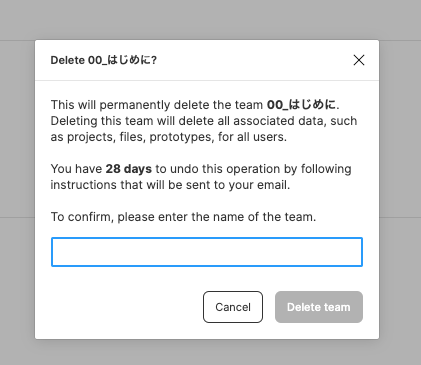Screen dimensions: 421x365
Task: Click the 'This will permanently delete' paragraph
Action: 204,121
